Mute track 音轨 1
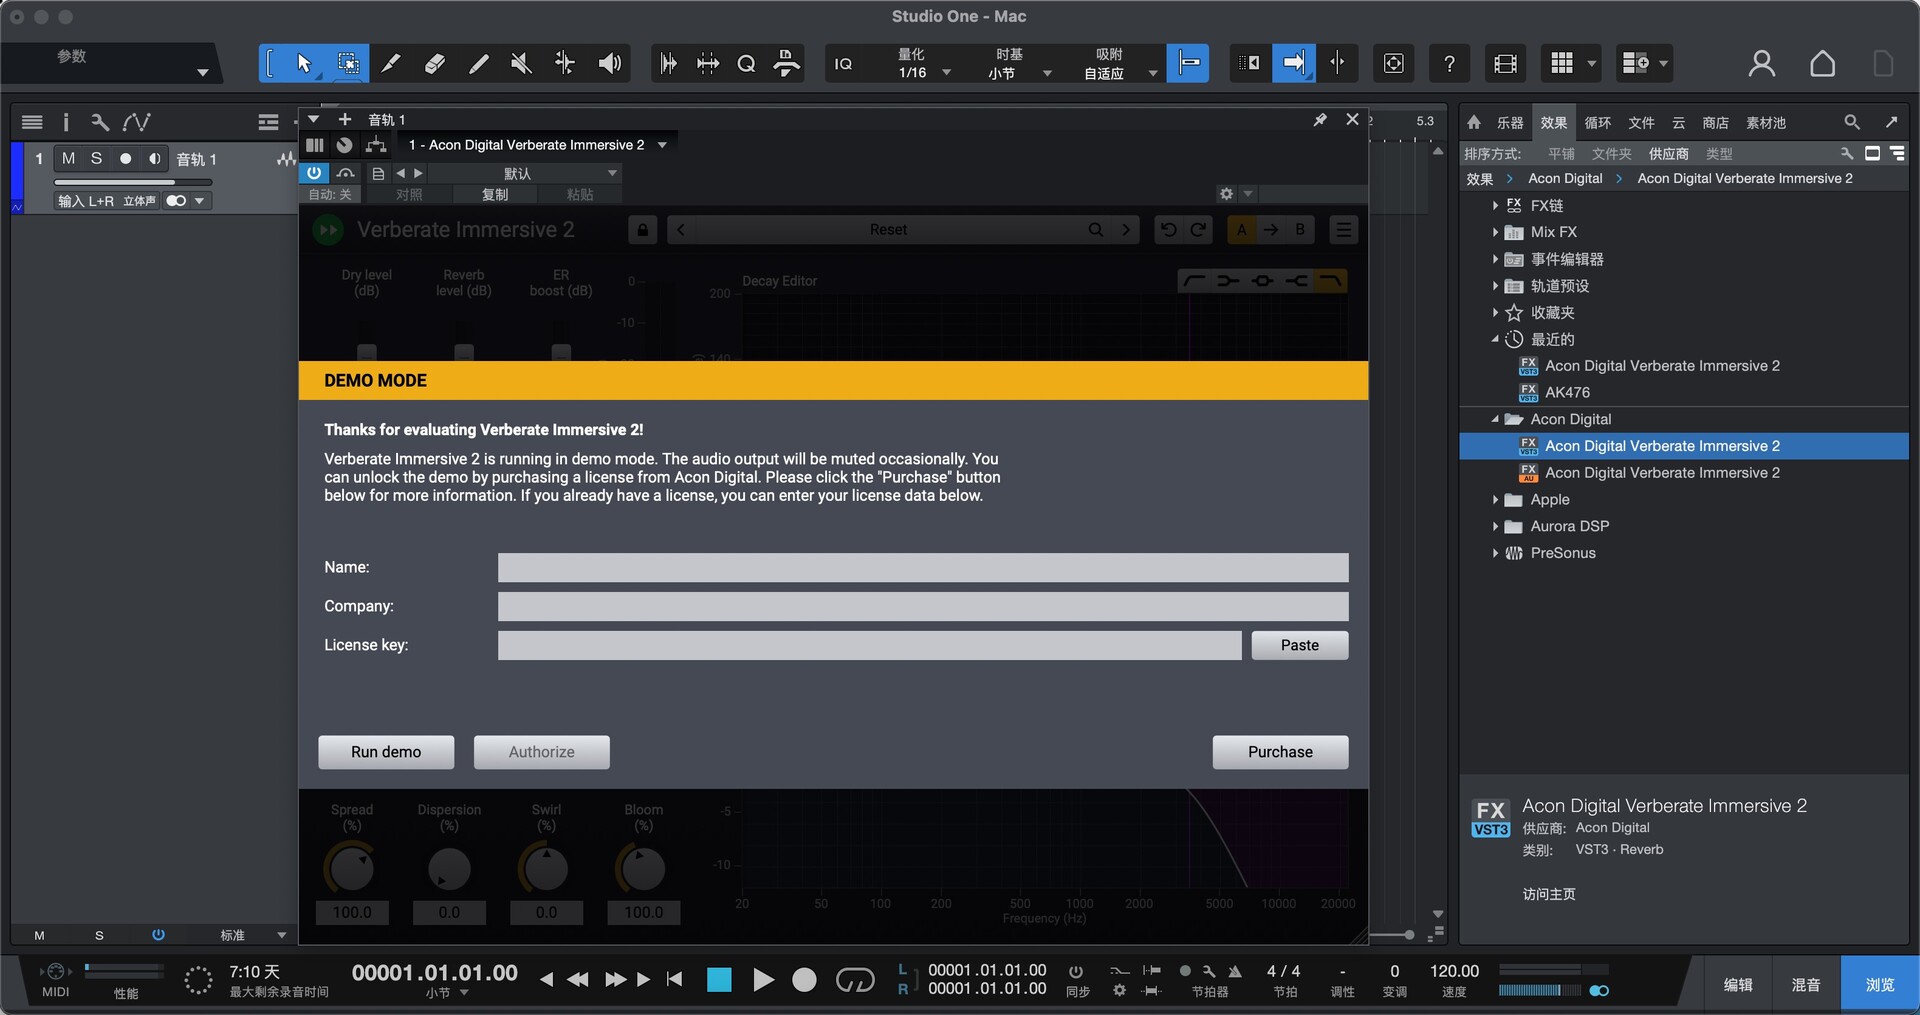This screenshot has height=1015, width=1920. [68, 158]
